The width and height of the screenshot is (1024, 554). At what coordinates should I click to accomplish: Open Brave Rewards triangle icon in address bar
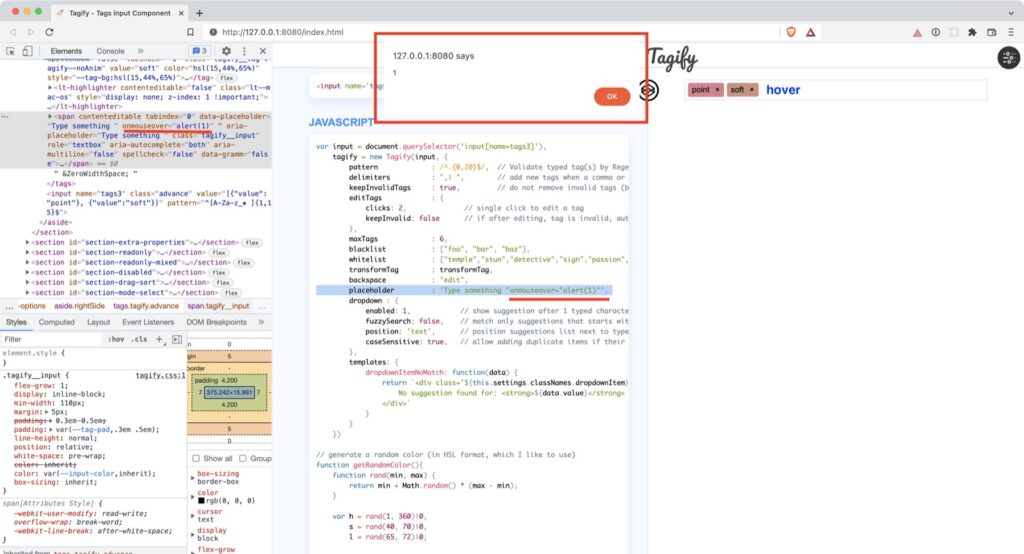(x=810, y=32)
